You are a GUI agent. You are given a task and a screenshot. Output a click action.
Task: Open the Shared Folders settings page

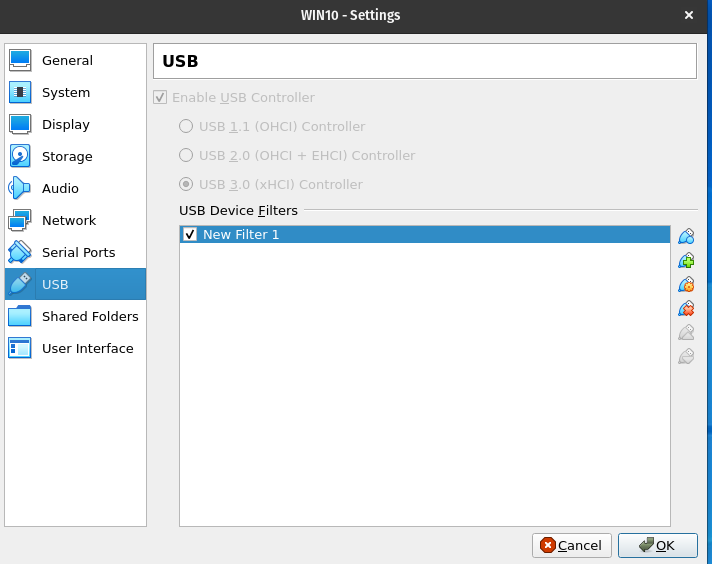89,317
